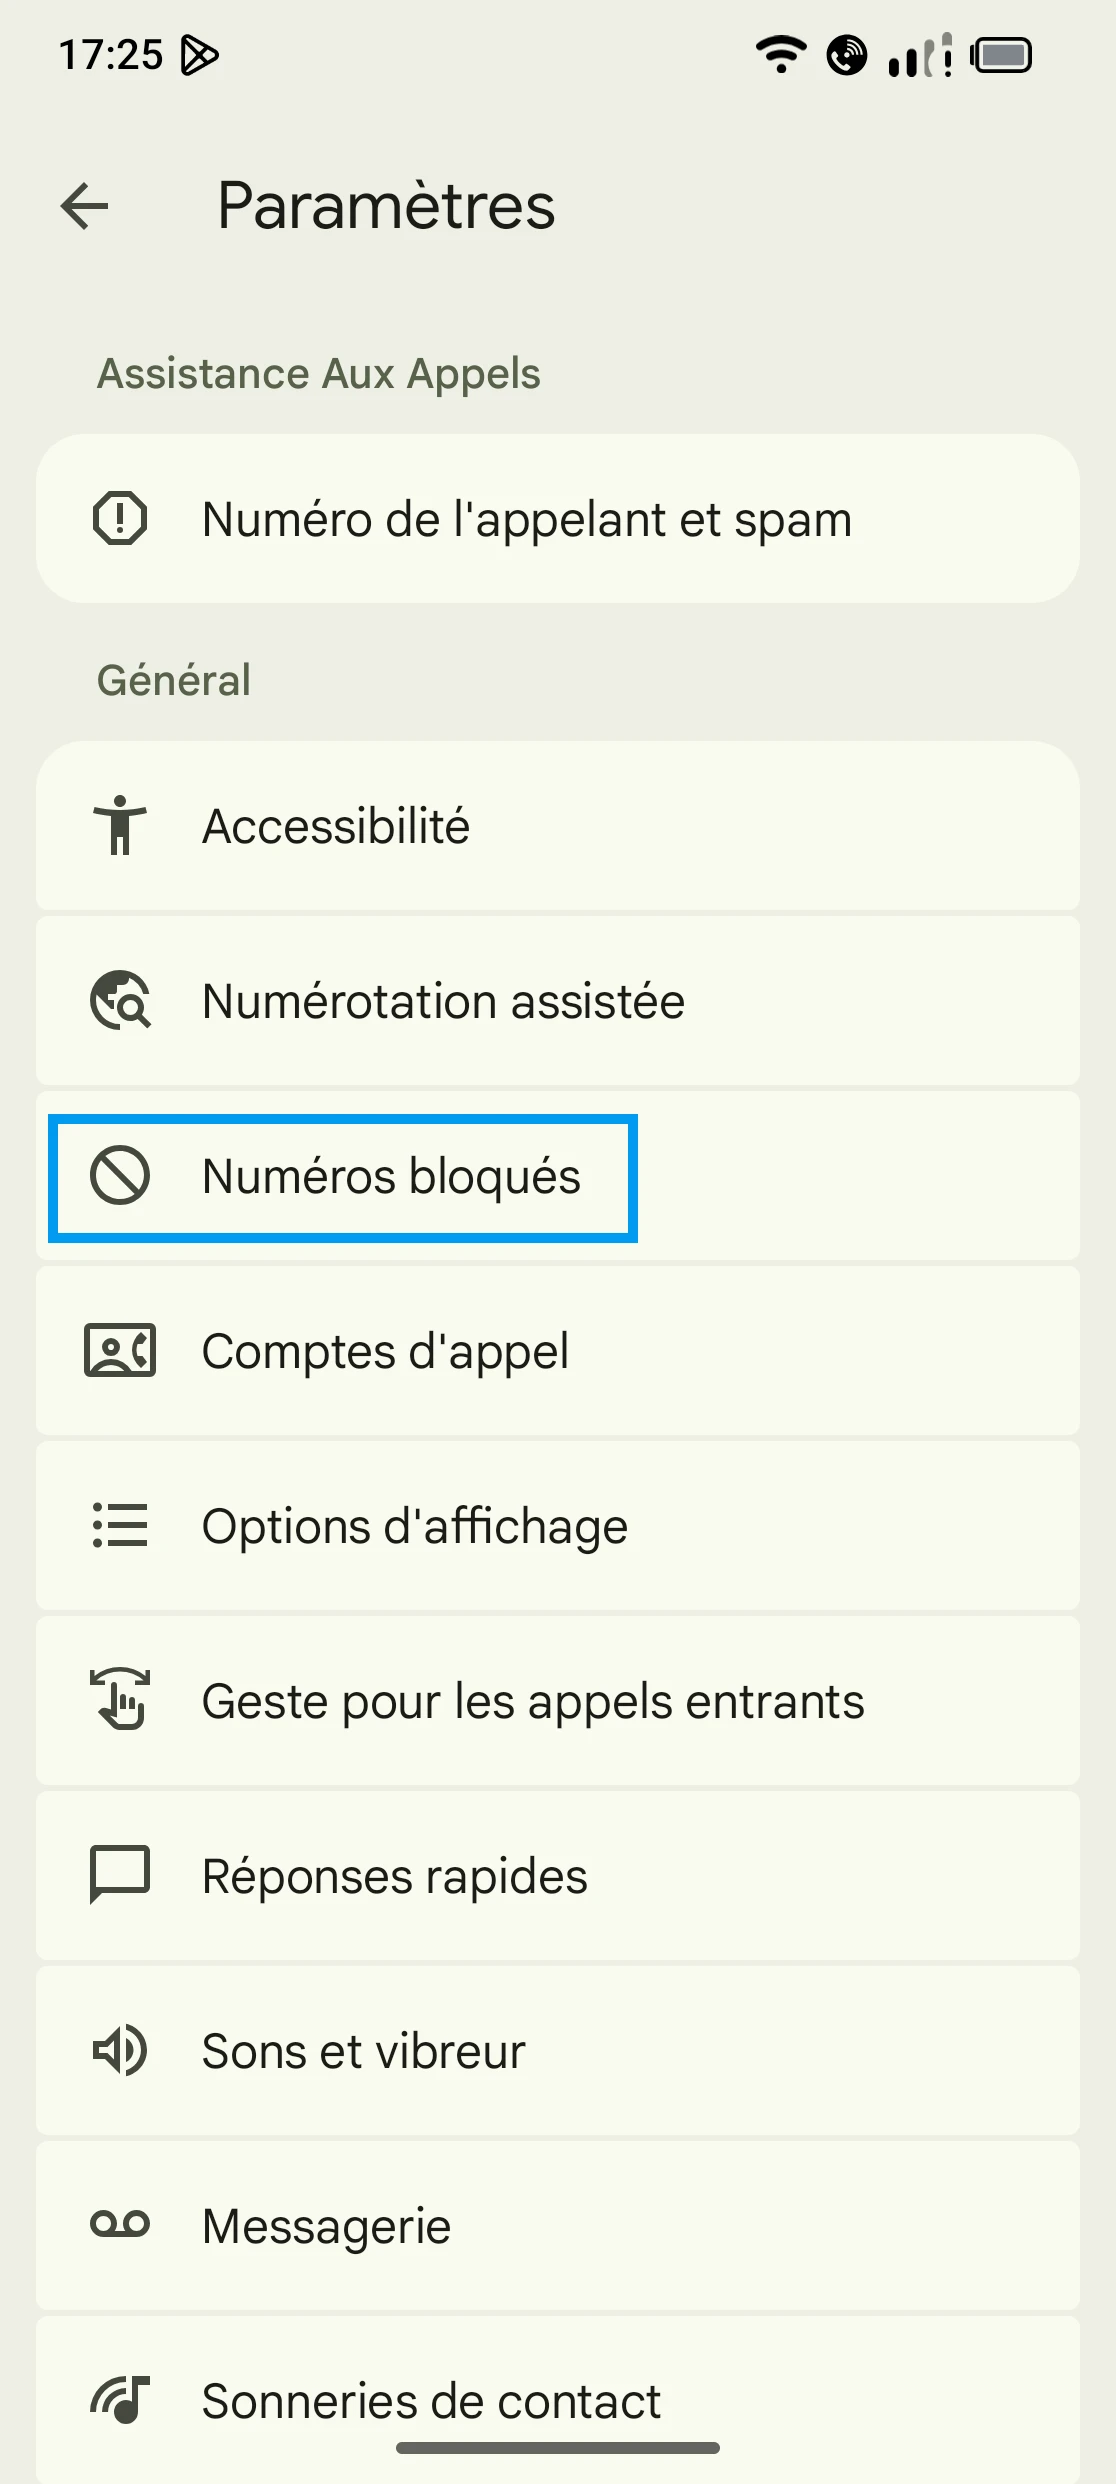Tap the Sons et vibreur speaker icon

(x=120, y=2051)
